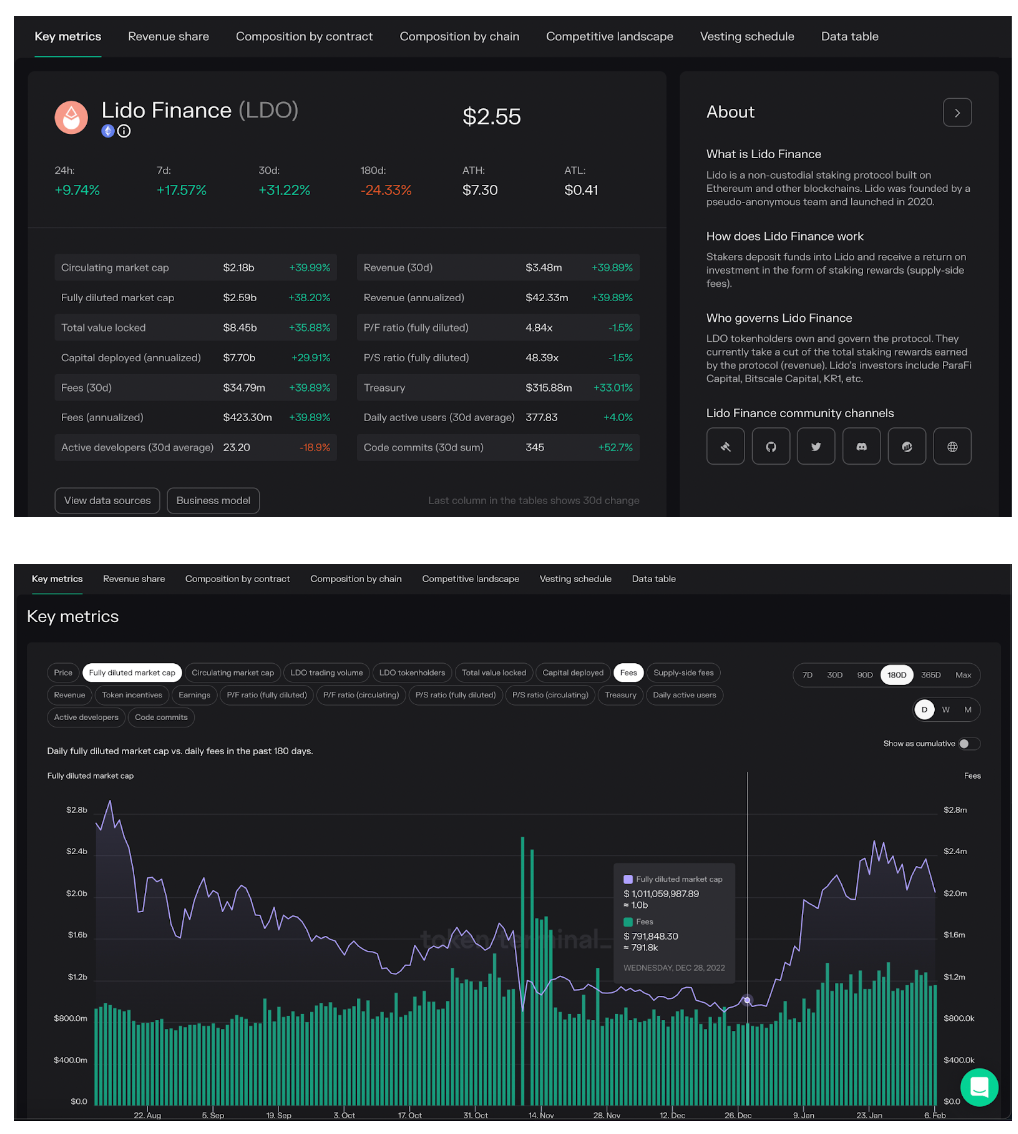Toggle Circulating market cap chip
Screen dimensions: 1018x1134
click(232, 673)
